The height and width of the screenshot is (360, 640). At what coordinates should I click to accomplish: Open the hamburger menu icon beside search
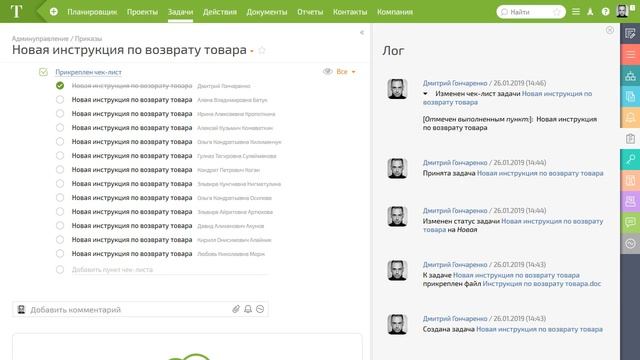(576, 12)
